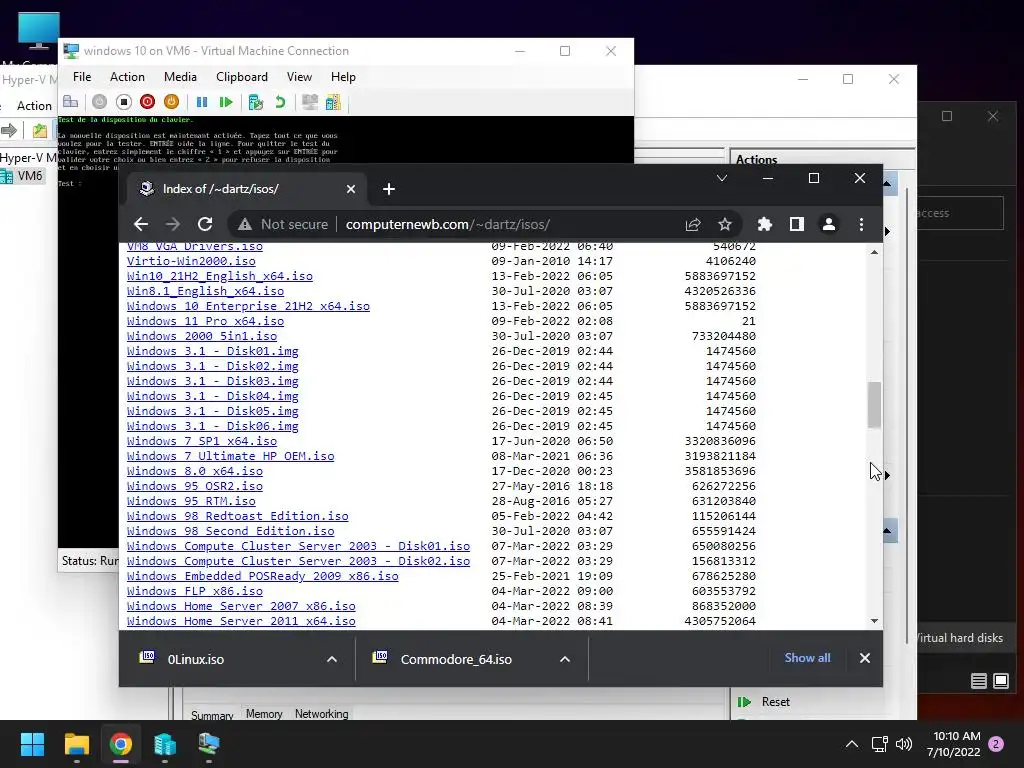Open volume control in system tray
The height and width of the screenshot is (768, 1024).
click(x=904, y=744)
